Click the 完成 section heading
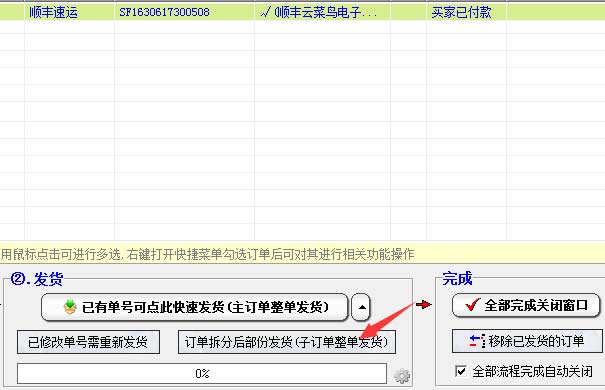The image size is (605, 390). pos(457,279)
